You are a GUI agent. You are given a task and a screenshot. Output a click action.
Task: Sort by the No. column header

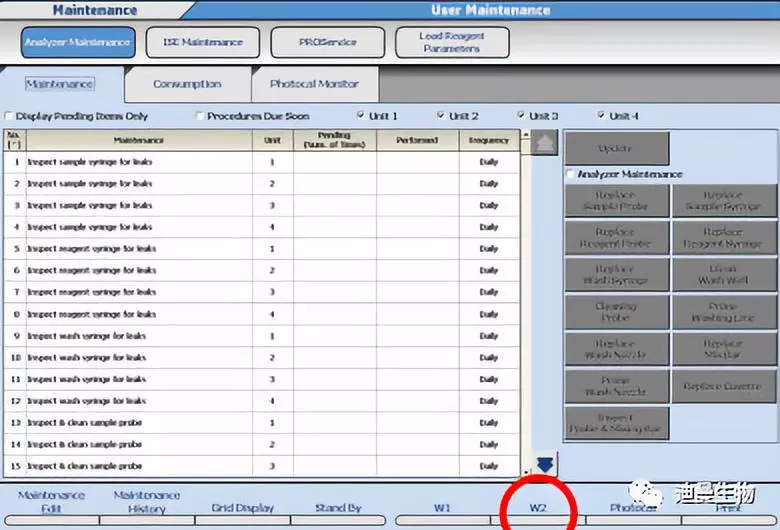(x=14, y=139)
